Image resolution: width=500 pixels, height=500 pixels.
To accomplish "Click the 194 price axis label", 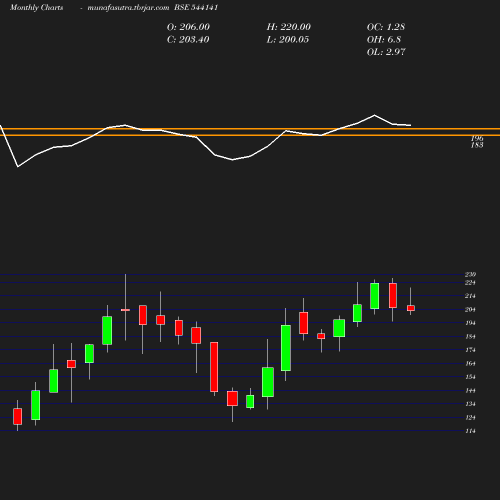I will tap(470, 323).
